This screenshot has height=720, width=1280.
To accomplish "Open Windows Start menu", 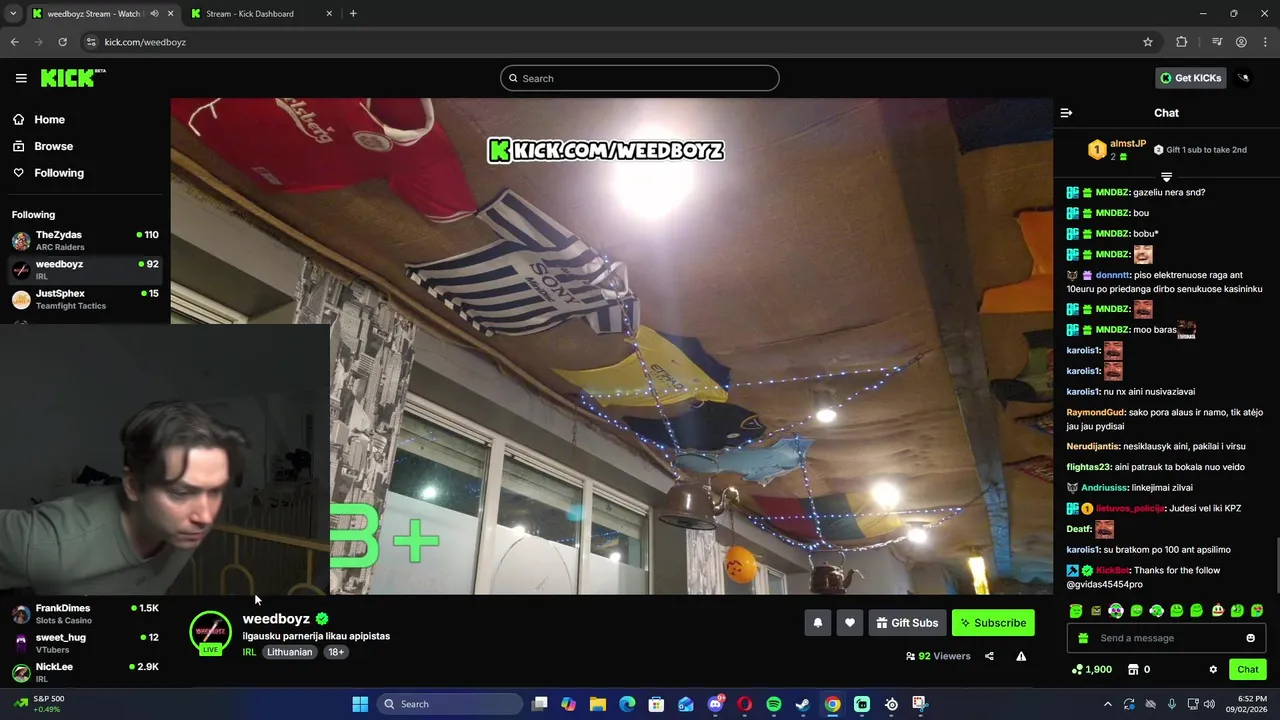I will point(360,704).
